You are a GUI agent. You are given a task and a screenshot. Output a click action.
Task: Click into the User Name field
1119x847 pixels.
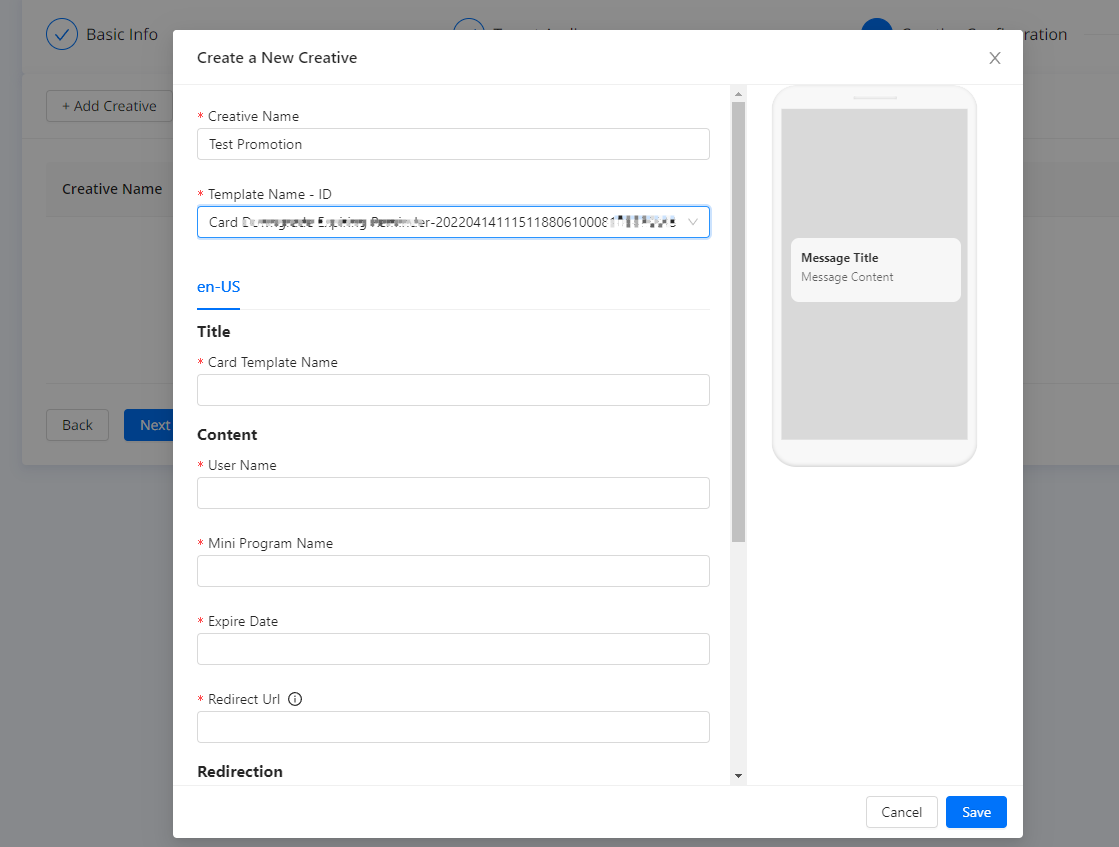(x=453, y=493)
